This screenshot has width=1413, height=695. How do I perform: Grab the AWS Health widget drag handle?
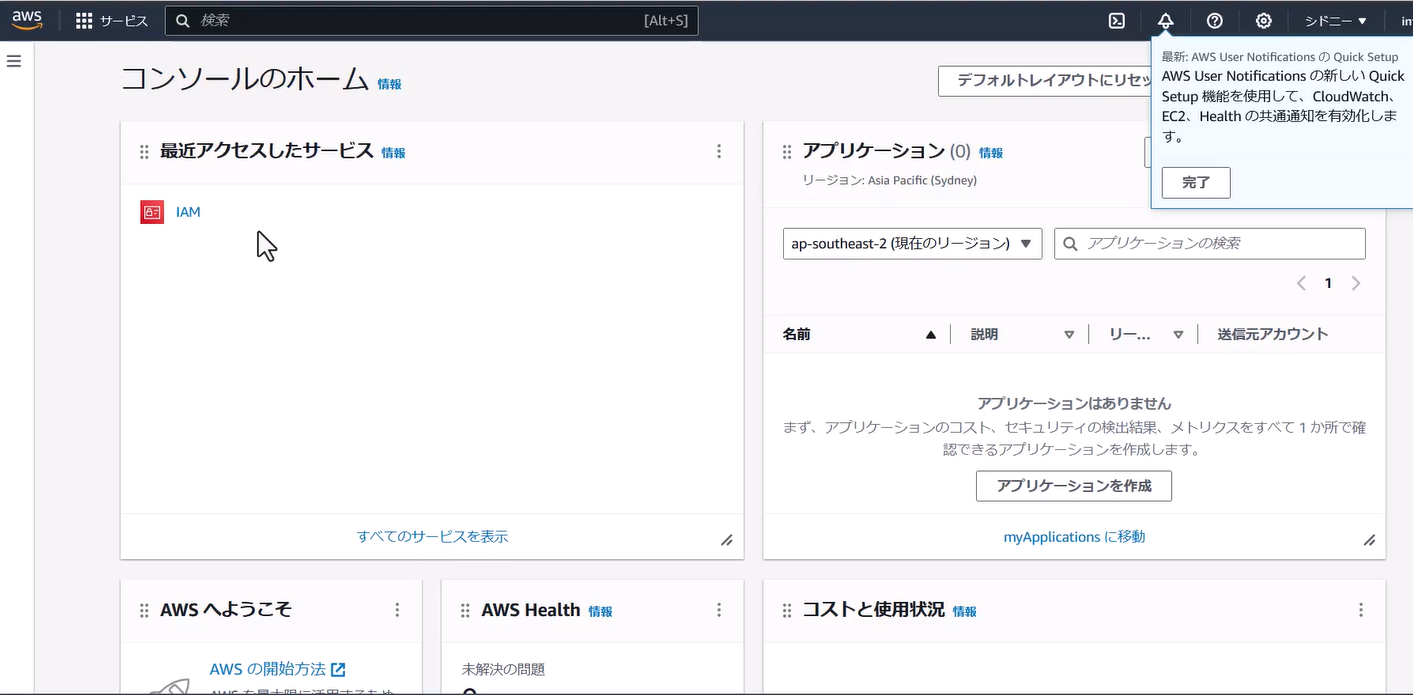[465, 610]
